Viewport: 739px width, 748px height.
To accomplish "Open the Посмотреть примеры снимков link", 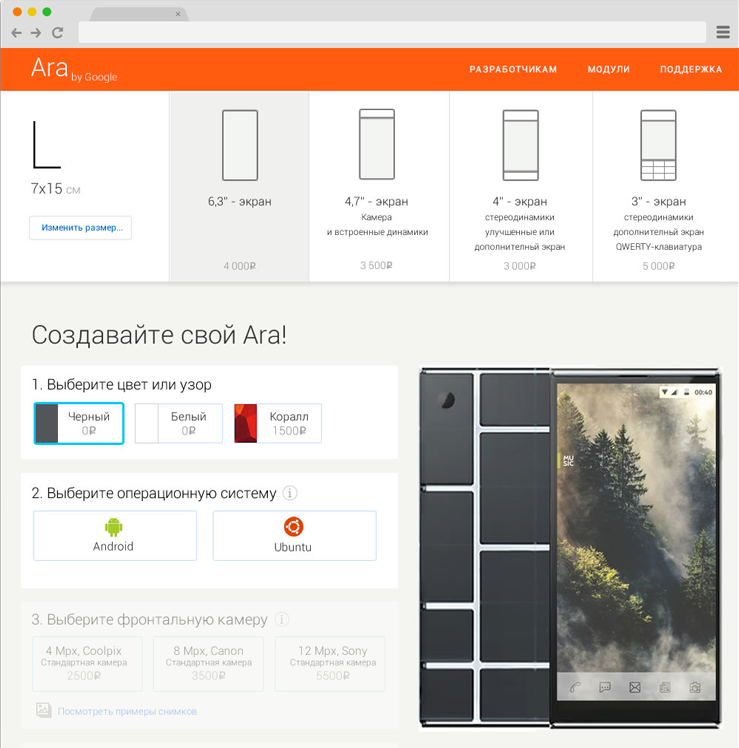I will (x=127, y=711).
